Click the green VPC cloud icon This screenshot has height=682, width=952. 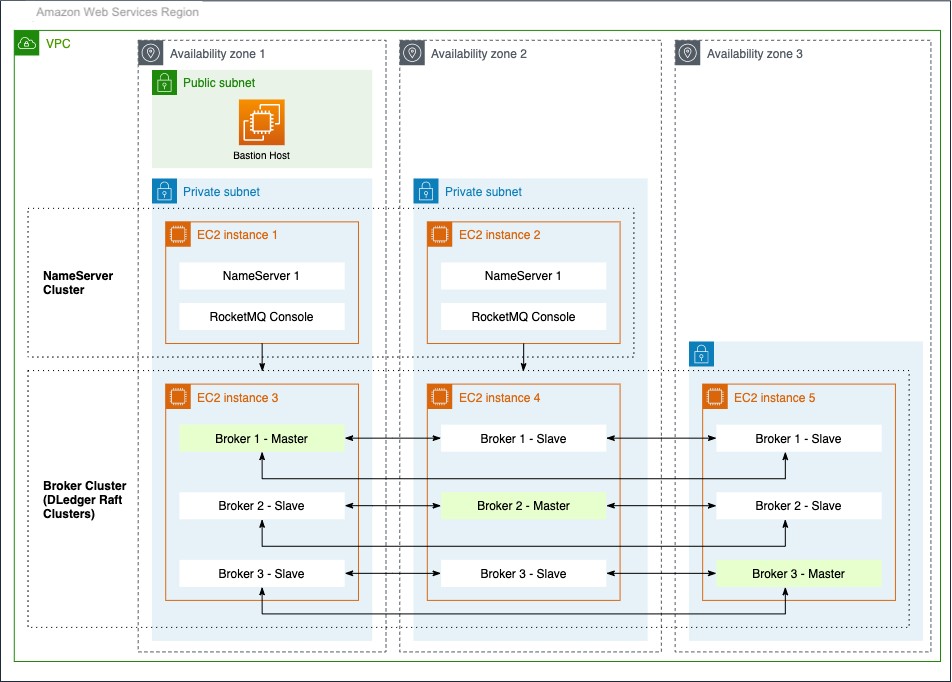tap(27, 43)
